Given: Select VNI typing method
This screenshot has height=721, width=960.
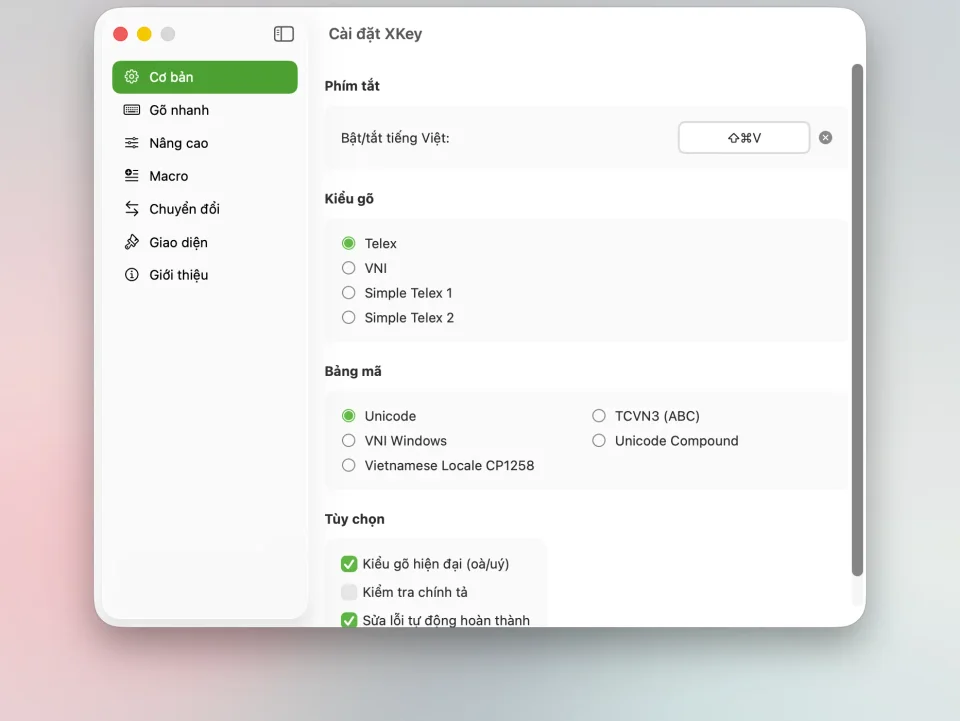Looking at the screenshot, I should point(348,268).
